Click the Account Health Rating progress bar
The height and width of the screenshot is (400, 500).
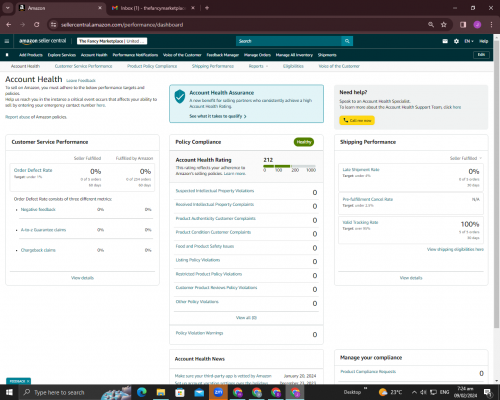pos(289,166)
